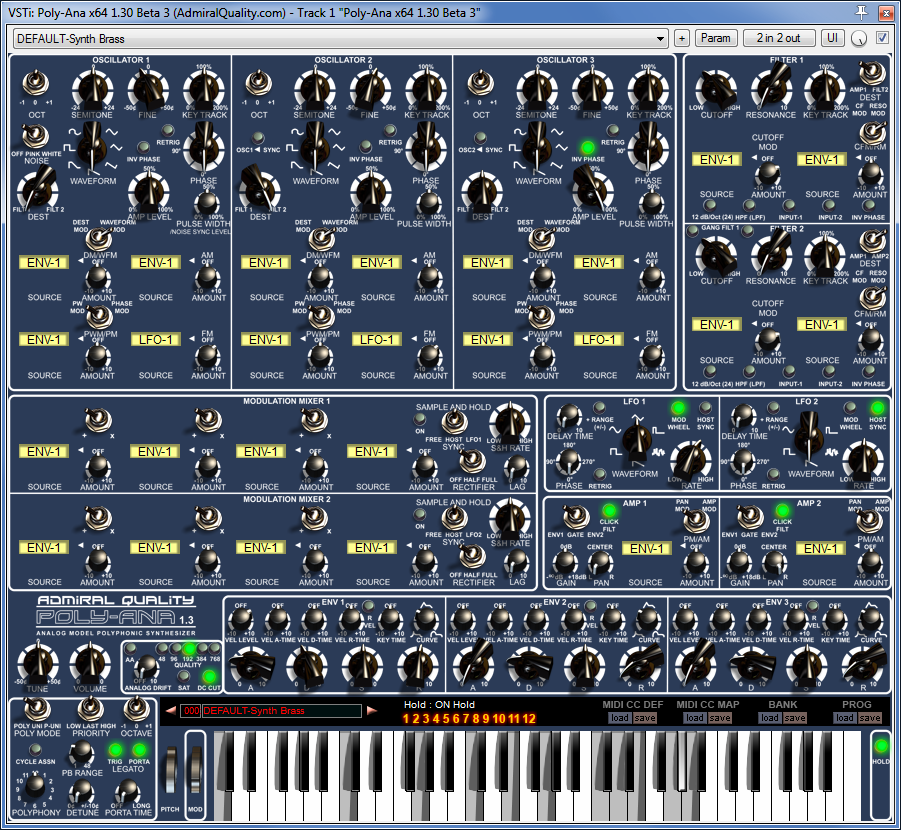Click Oscillator 1 WAVEFORM selector knob

point(93,148)
